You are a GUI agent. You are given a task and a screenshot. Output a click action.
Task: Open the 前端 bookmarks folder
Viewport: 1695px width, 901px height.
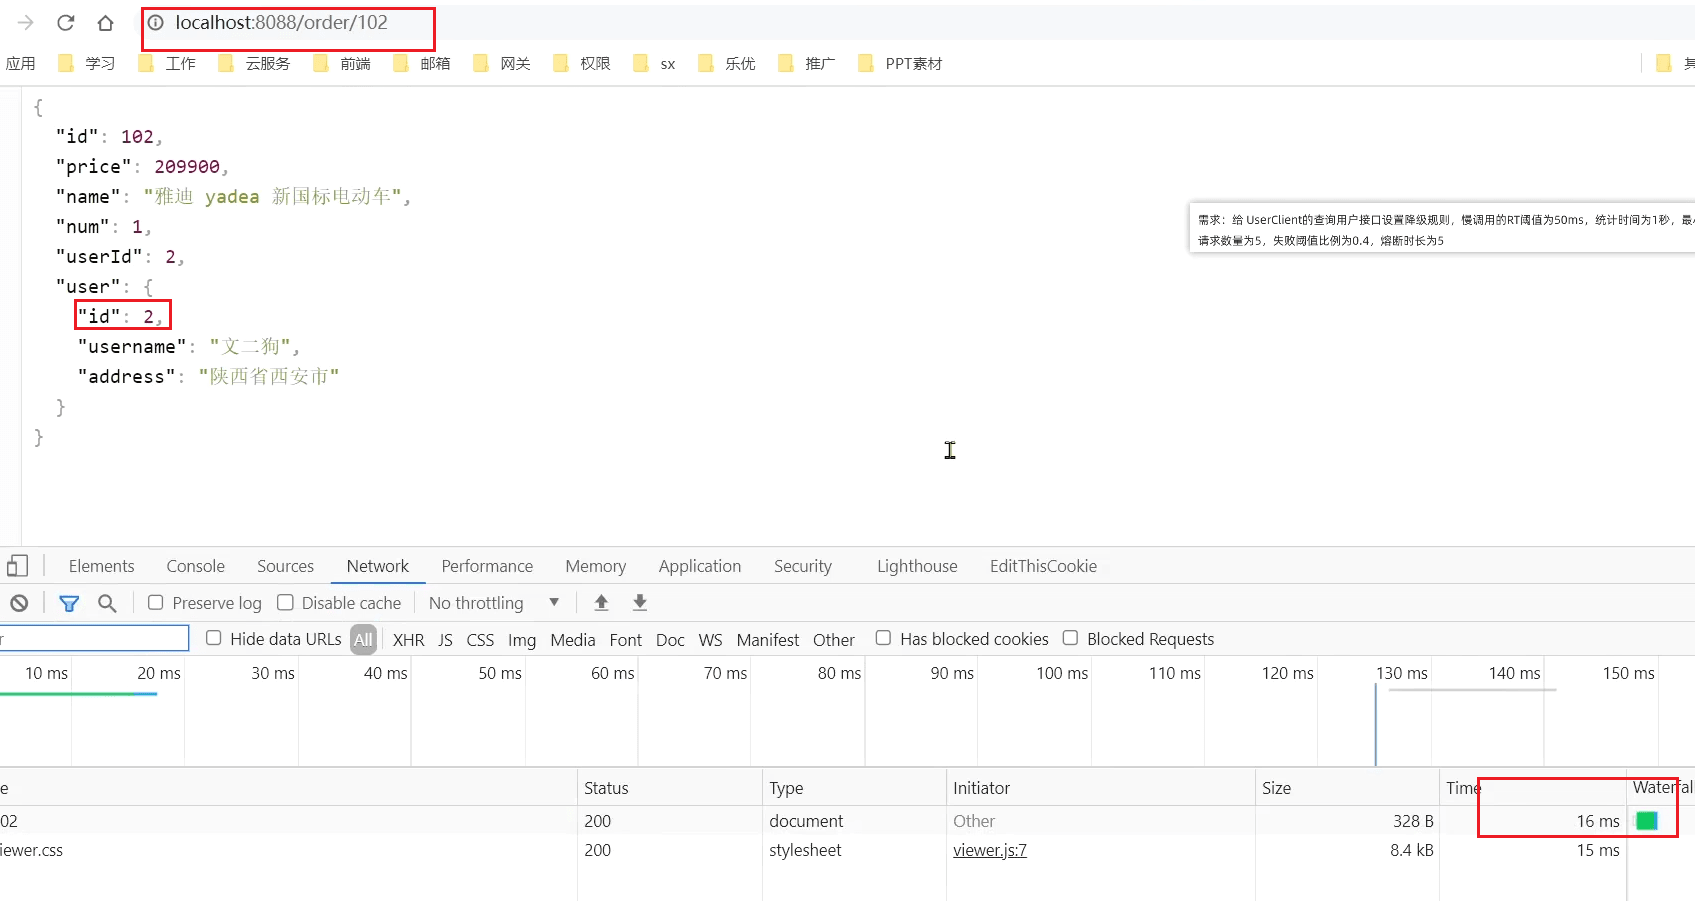tap(342, 64)
